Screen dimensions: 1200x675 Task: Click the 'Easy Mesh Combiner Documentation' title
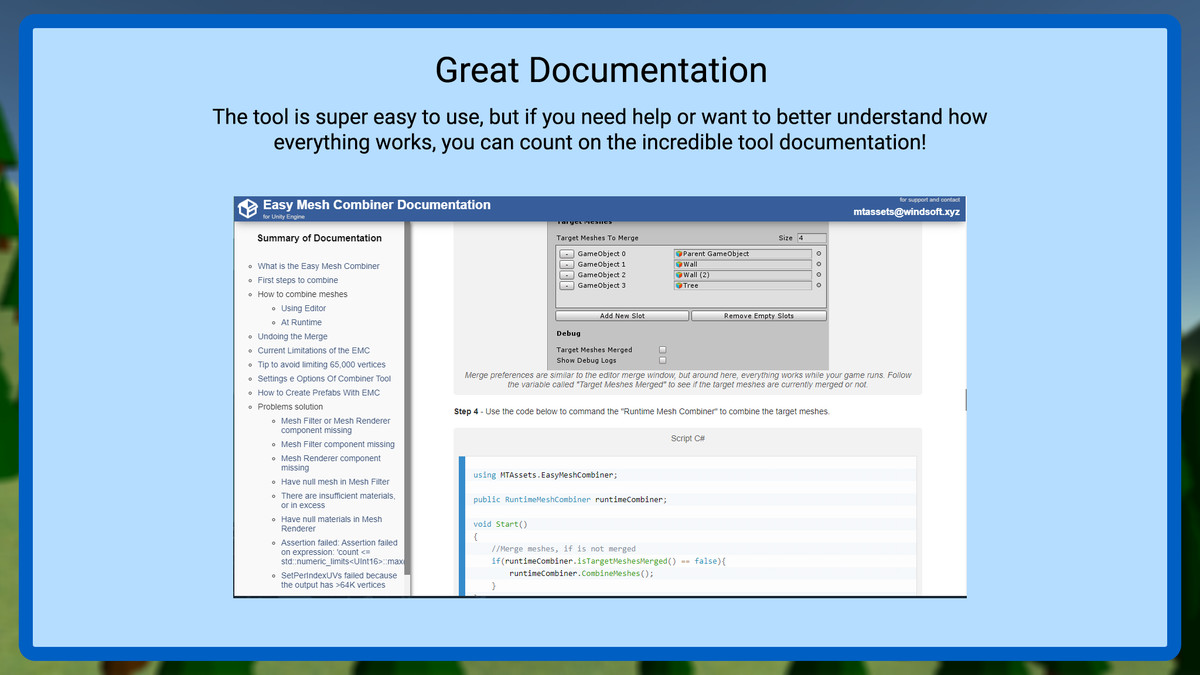tap(377, 205)
